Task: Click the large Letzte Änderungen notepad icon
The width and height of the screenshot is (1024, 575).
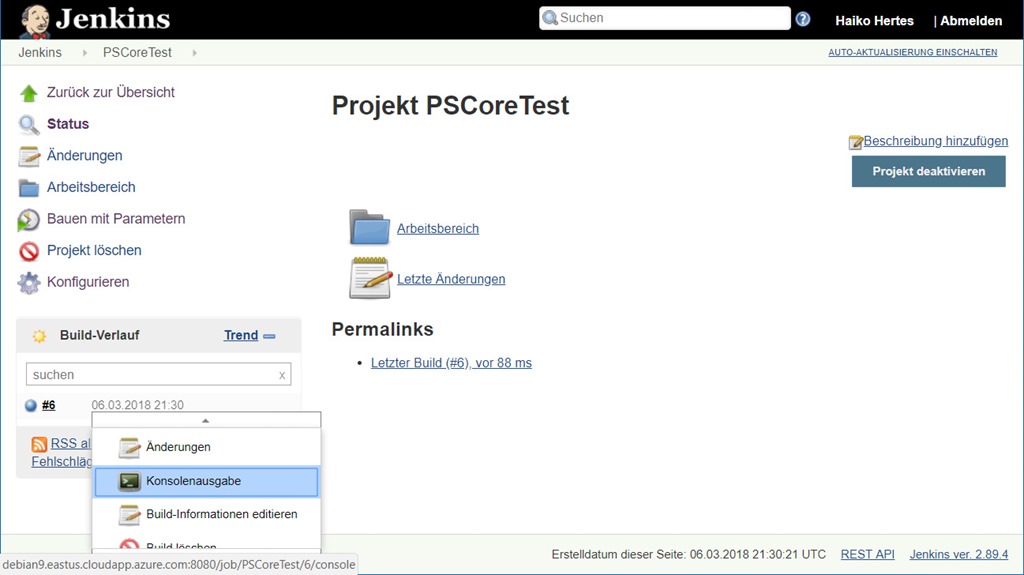Action: coord(370,278)
